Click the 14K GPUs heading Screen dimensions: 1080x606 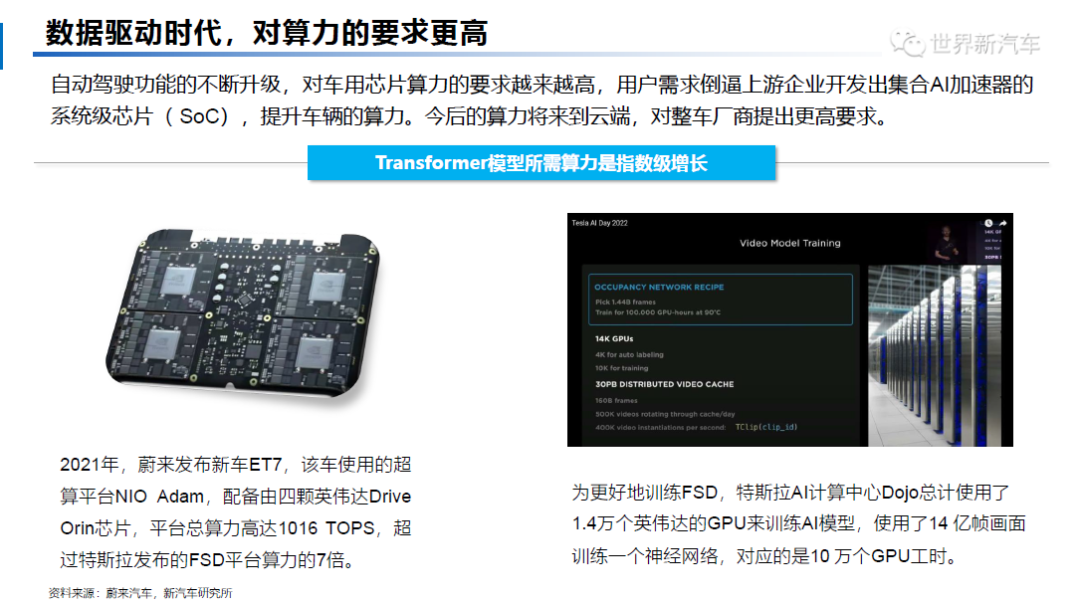click(614, 339)
